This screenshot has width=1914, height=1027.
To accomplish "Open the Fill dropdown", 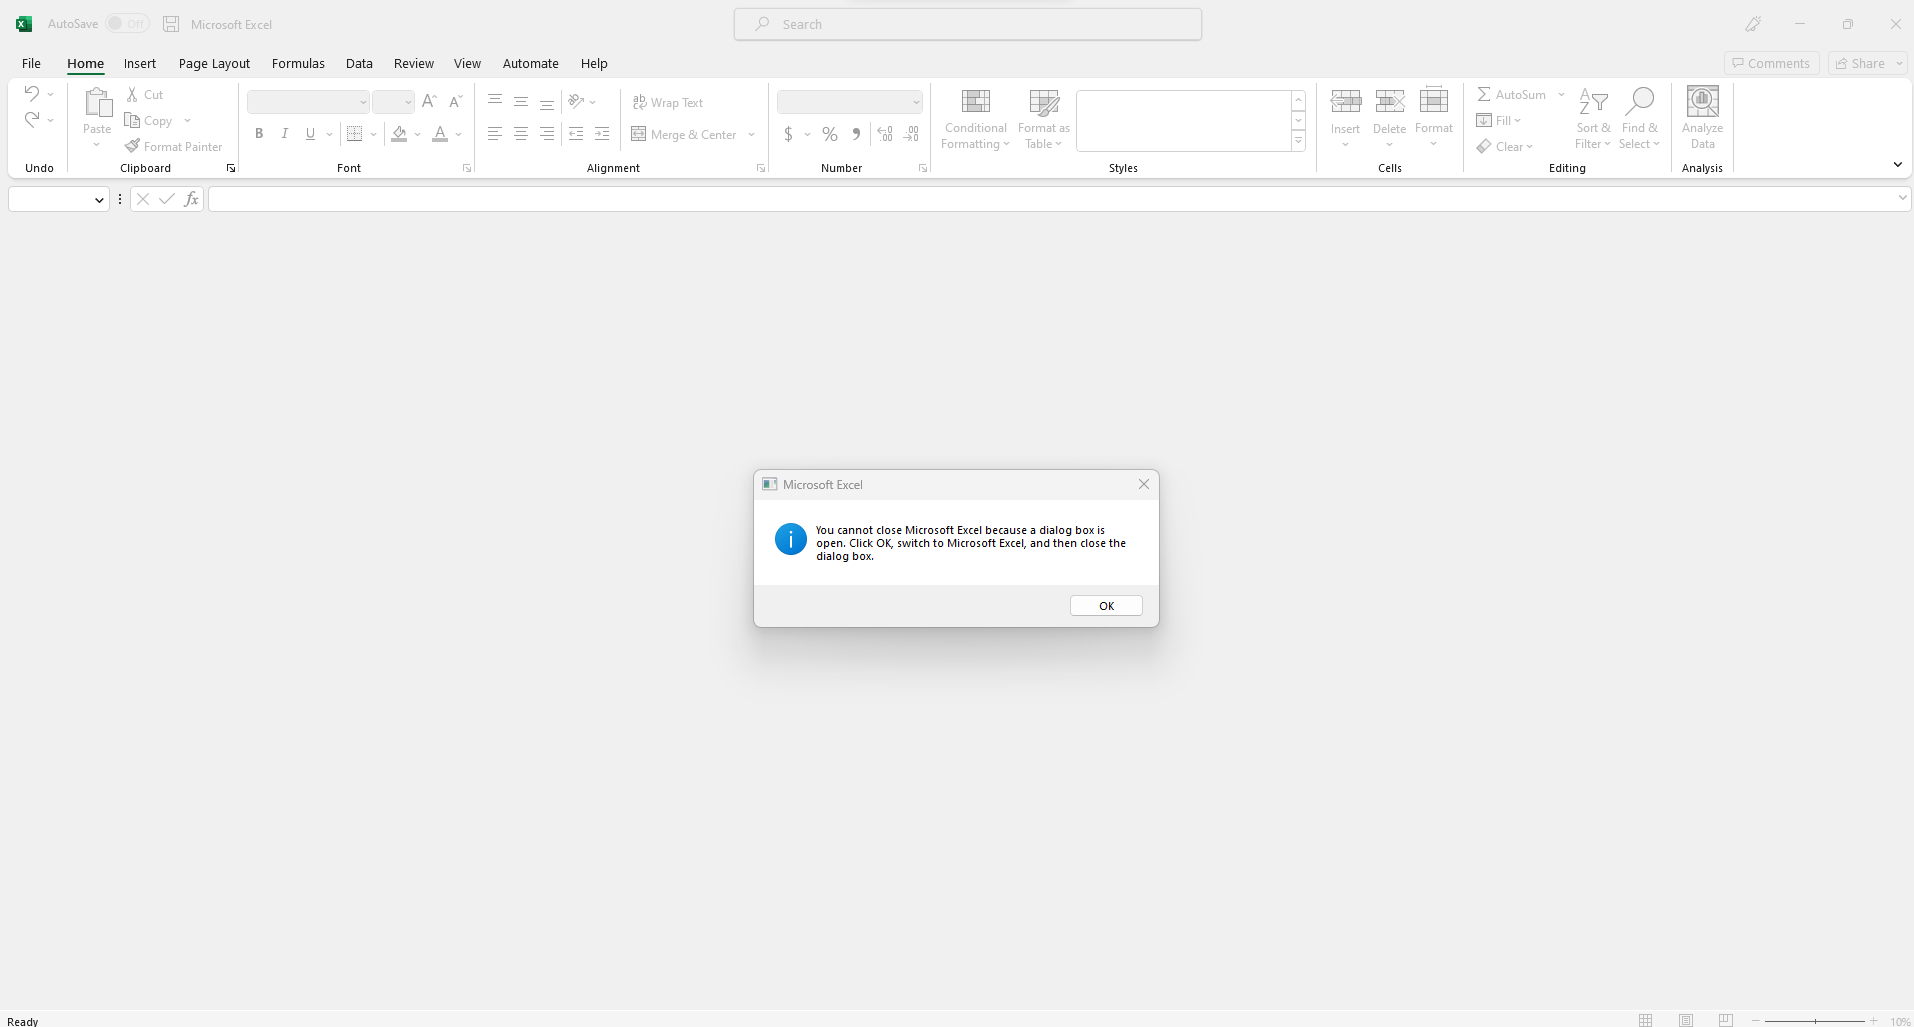I will tap(1499, 120).
